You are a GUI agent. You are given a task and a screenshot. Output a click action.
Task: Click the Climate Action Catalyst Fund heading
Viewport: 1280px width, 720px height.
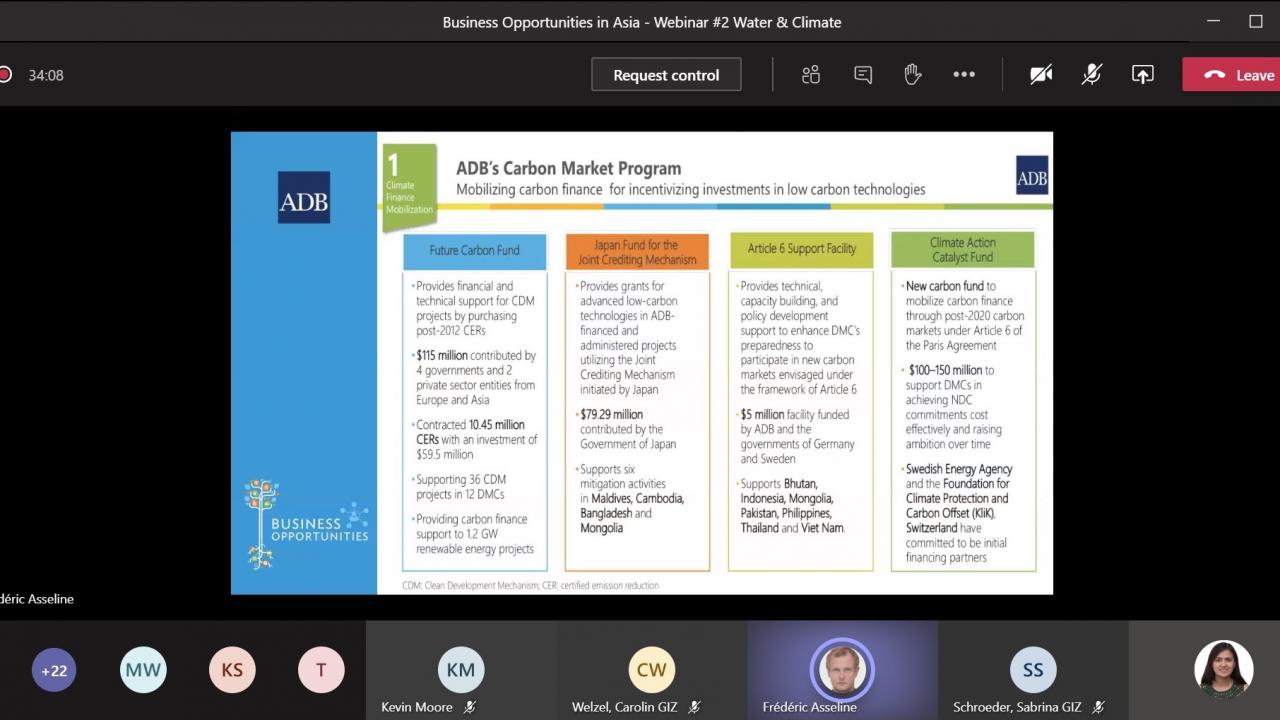tap(962, 250)
